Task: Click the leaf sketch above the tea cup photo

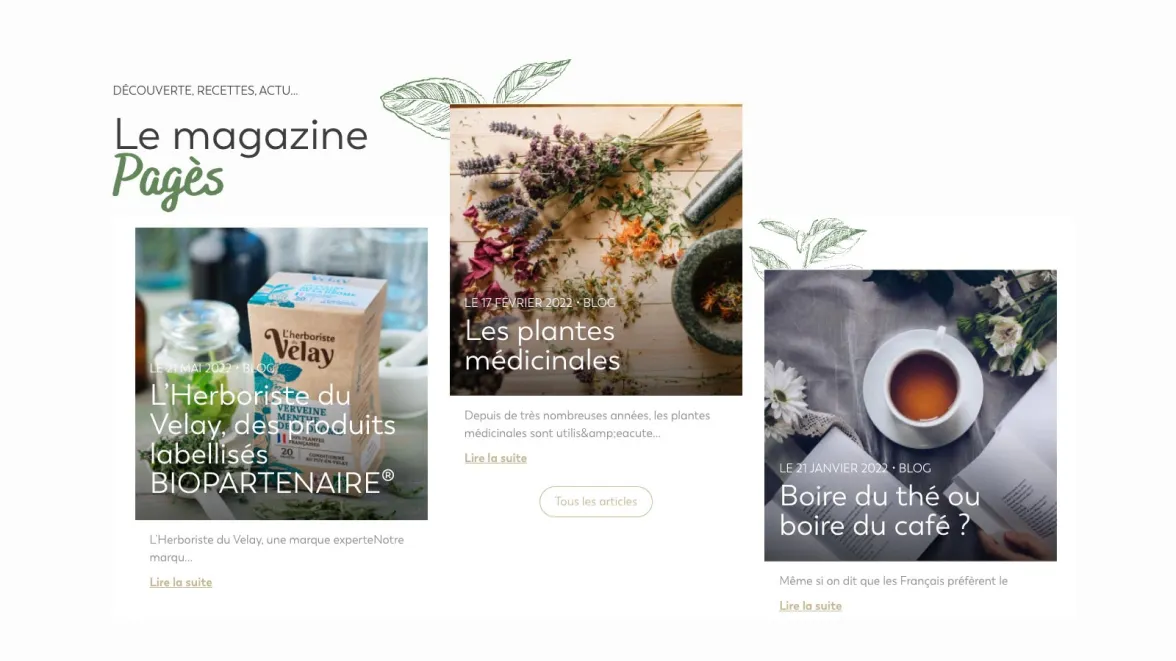Action: [x=808, y=244]
